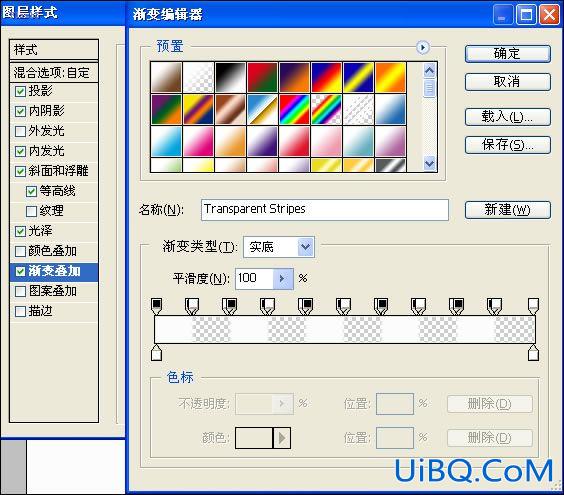Click the last opacity stop at right end

tap(533, 306)
